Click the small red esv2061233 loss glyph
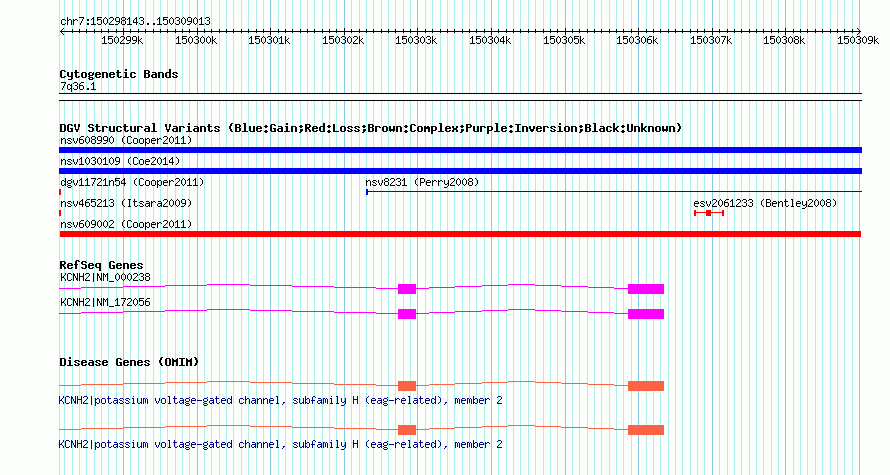Image resolution: width=890 pixels, height=475 pixels. (x=709, y=213)
